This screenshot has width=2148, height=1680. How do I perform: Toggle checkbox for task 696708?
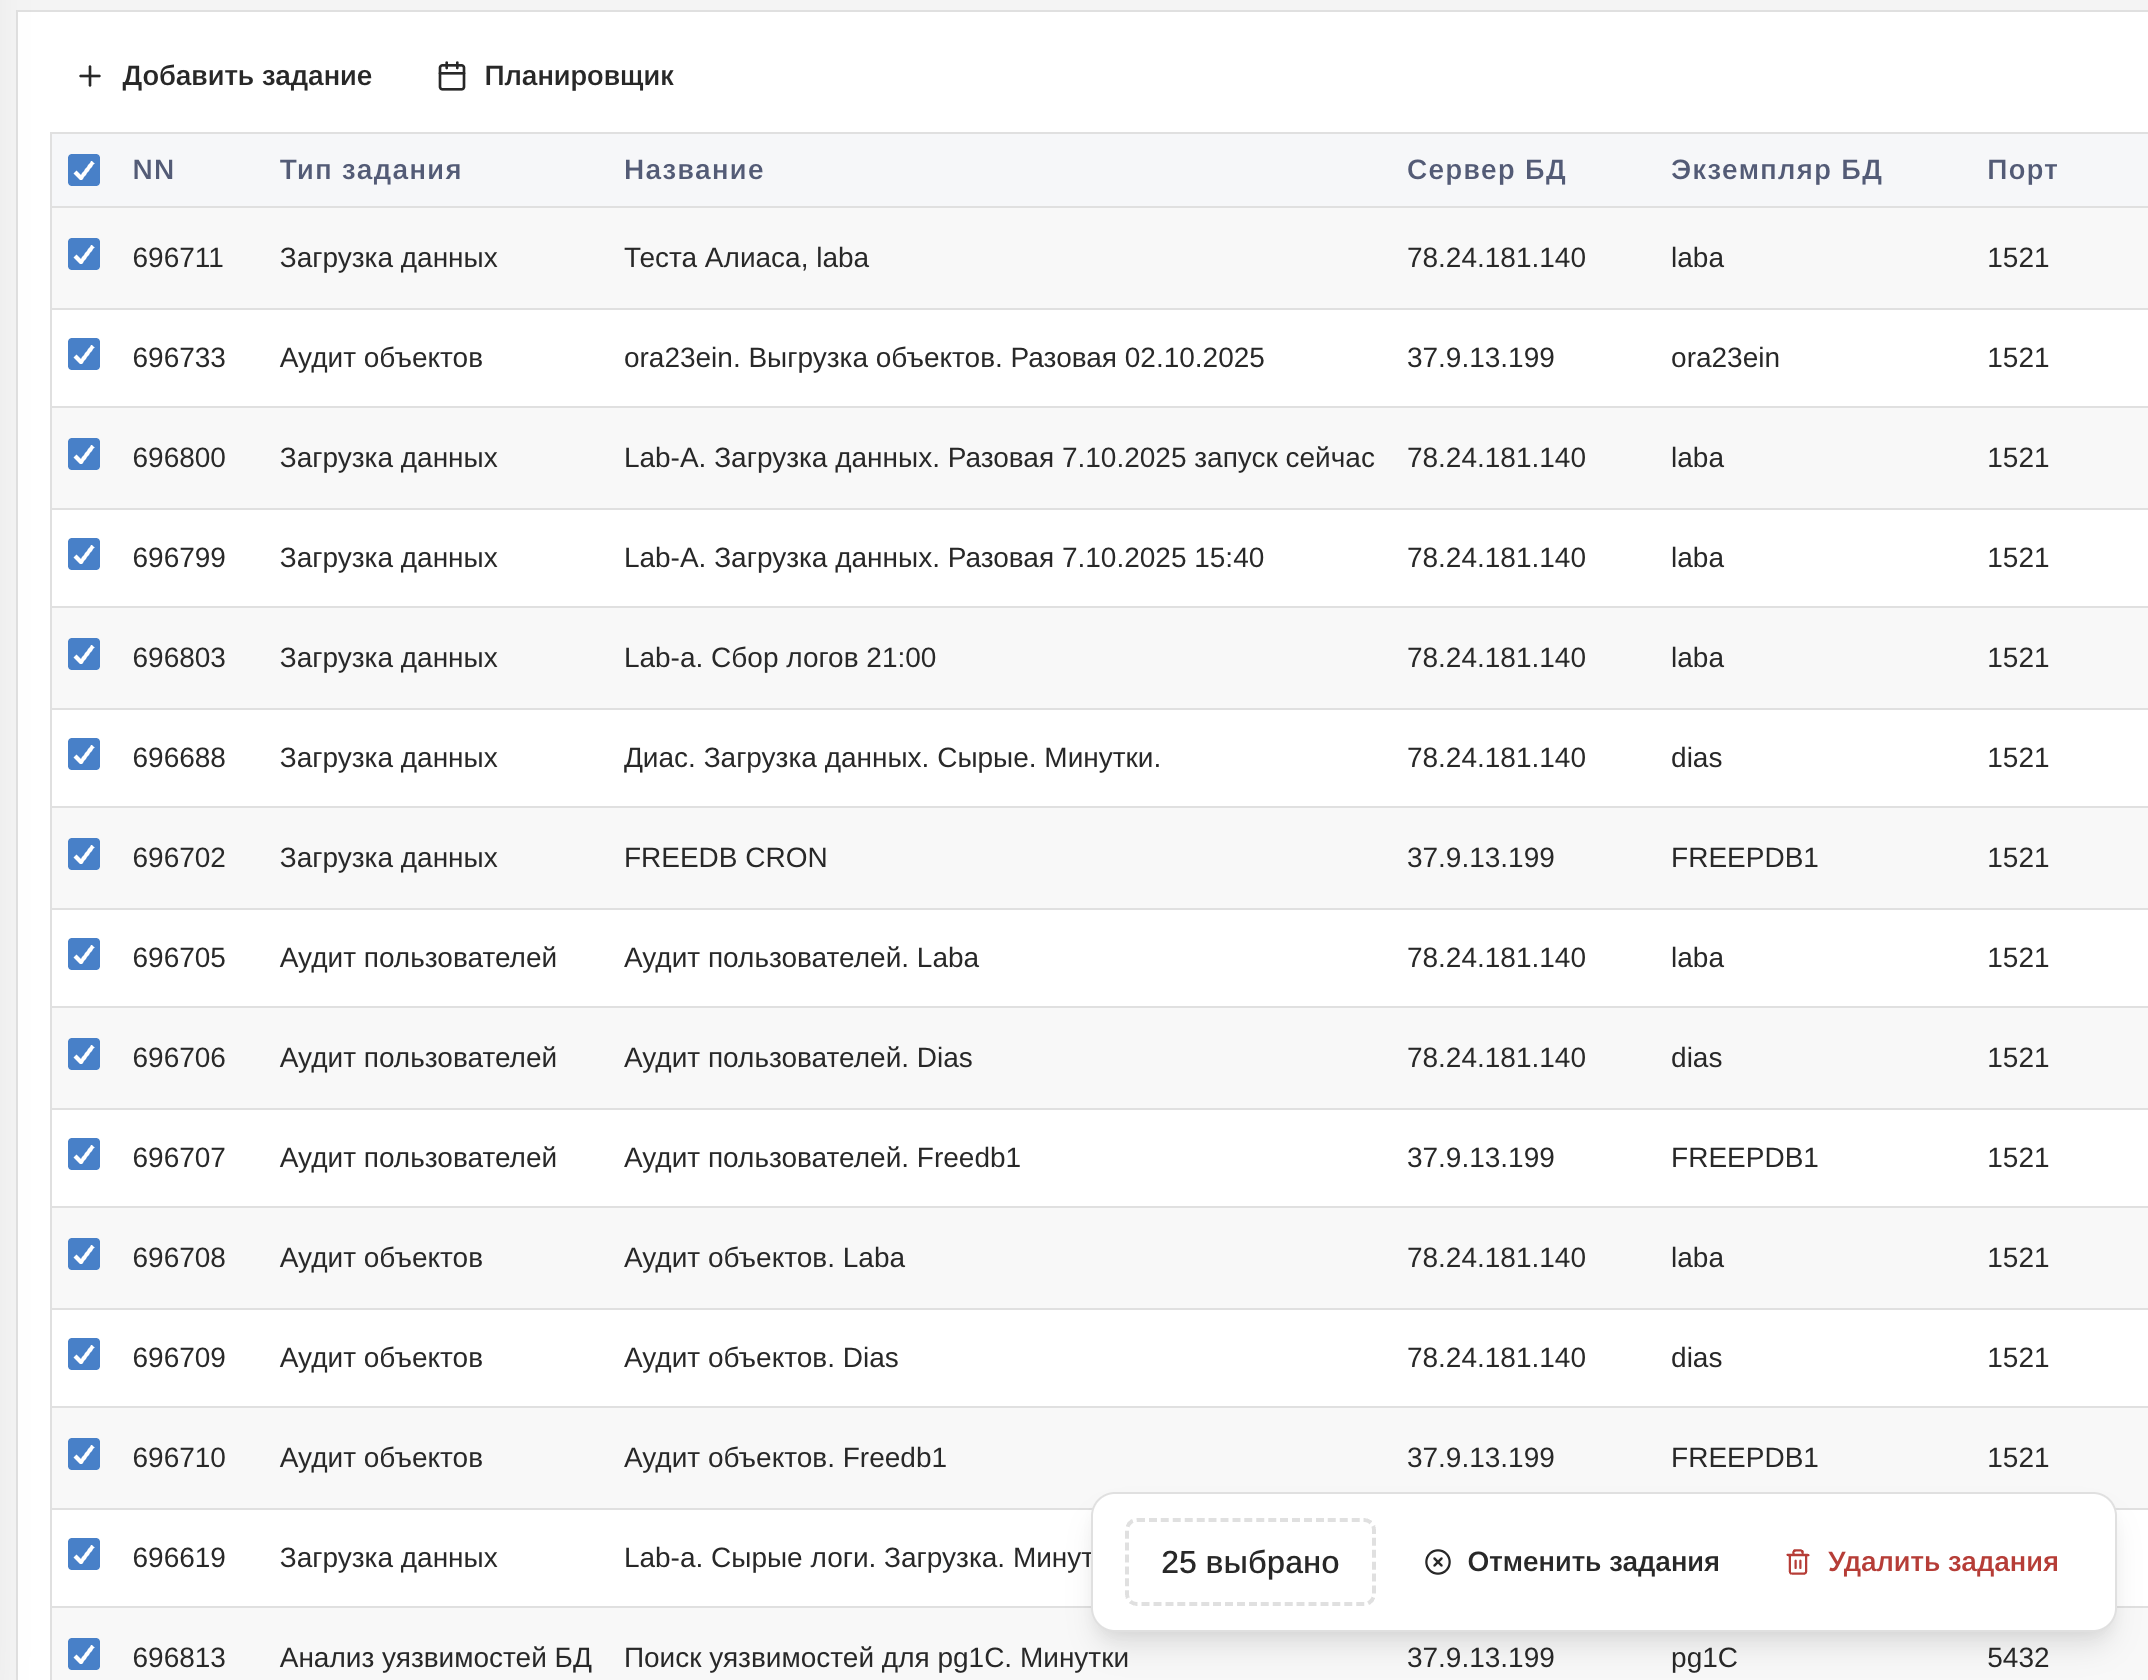pyautogui.click(x=84, y=1255)
